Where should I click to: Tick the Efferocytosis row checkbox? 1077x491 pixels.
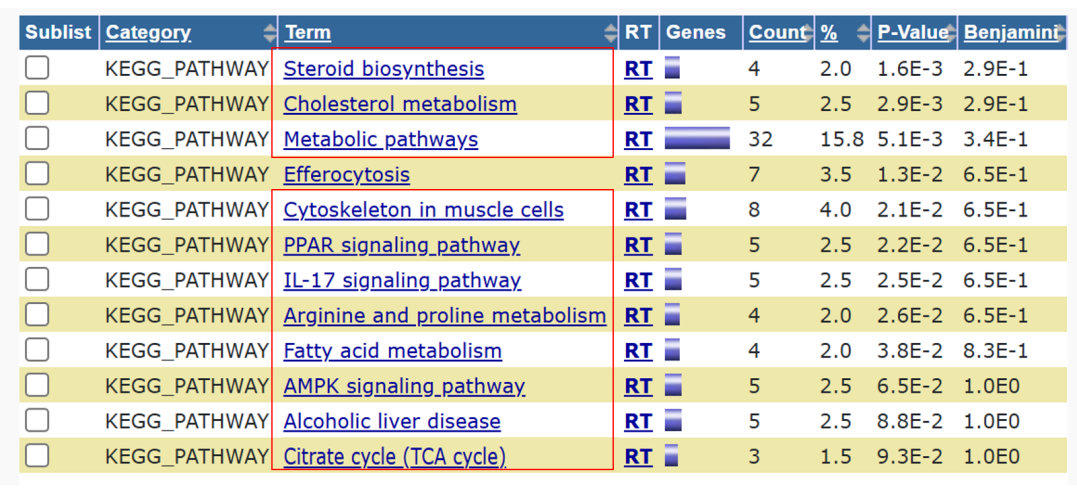tap(37, 174)
